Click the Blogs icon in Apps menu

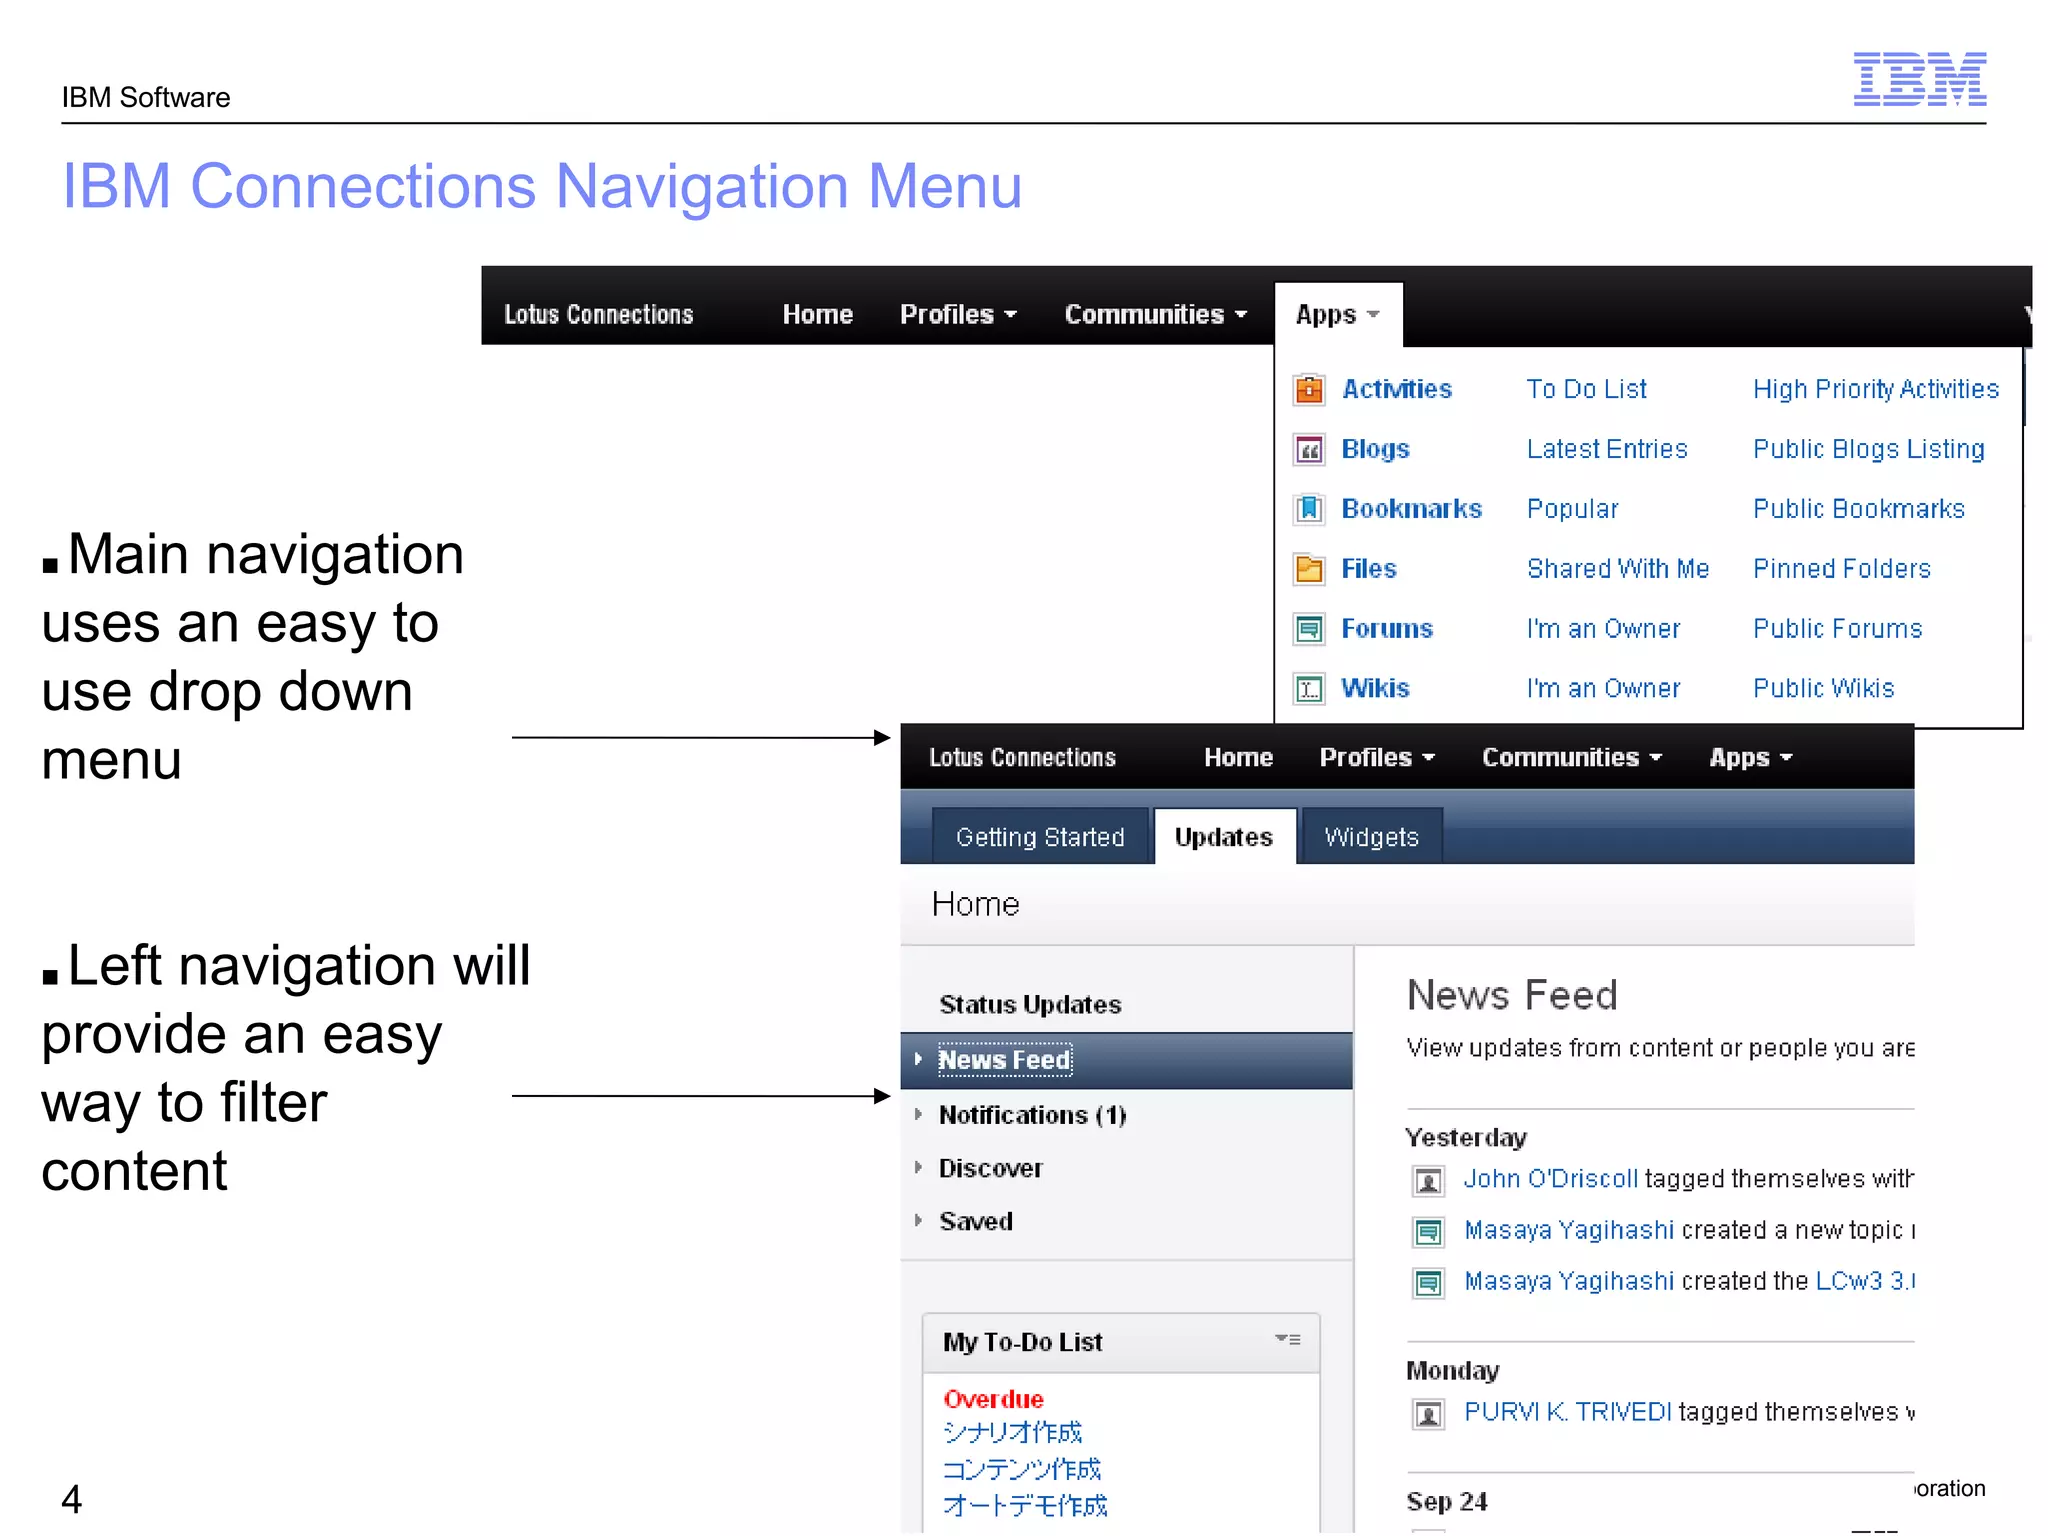[1309, 449]
